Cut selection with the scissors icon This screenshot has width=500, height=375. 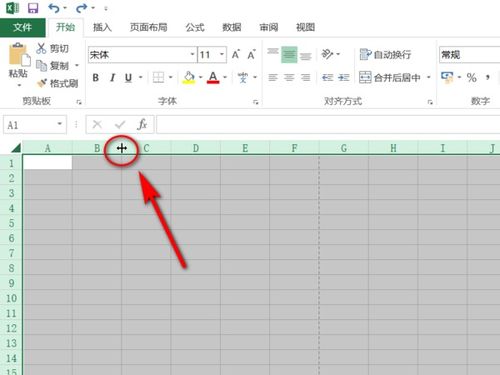[41, 48]
